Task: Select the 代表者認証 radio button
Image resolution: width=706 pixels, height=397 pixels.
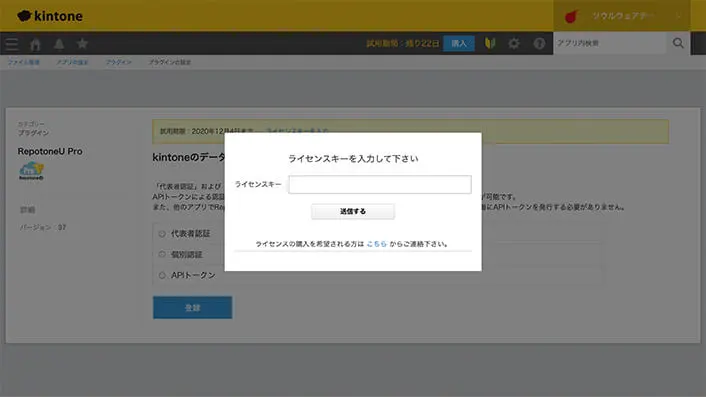Action: 162,234
